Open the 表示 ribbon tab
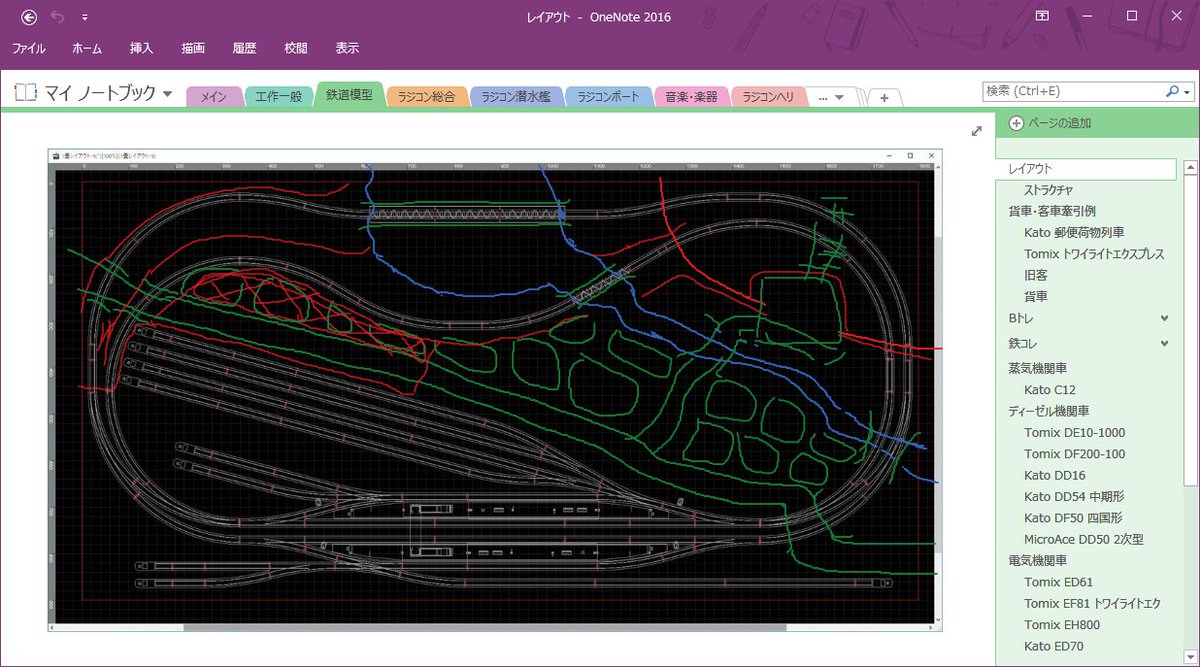This screenshot has width=1200, height=667. (x=347, y=48)
